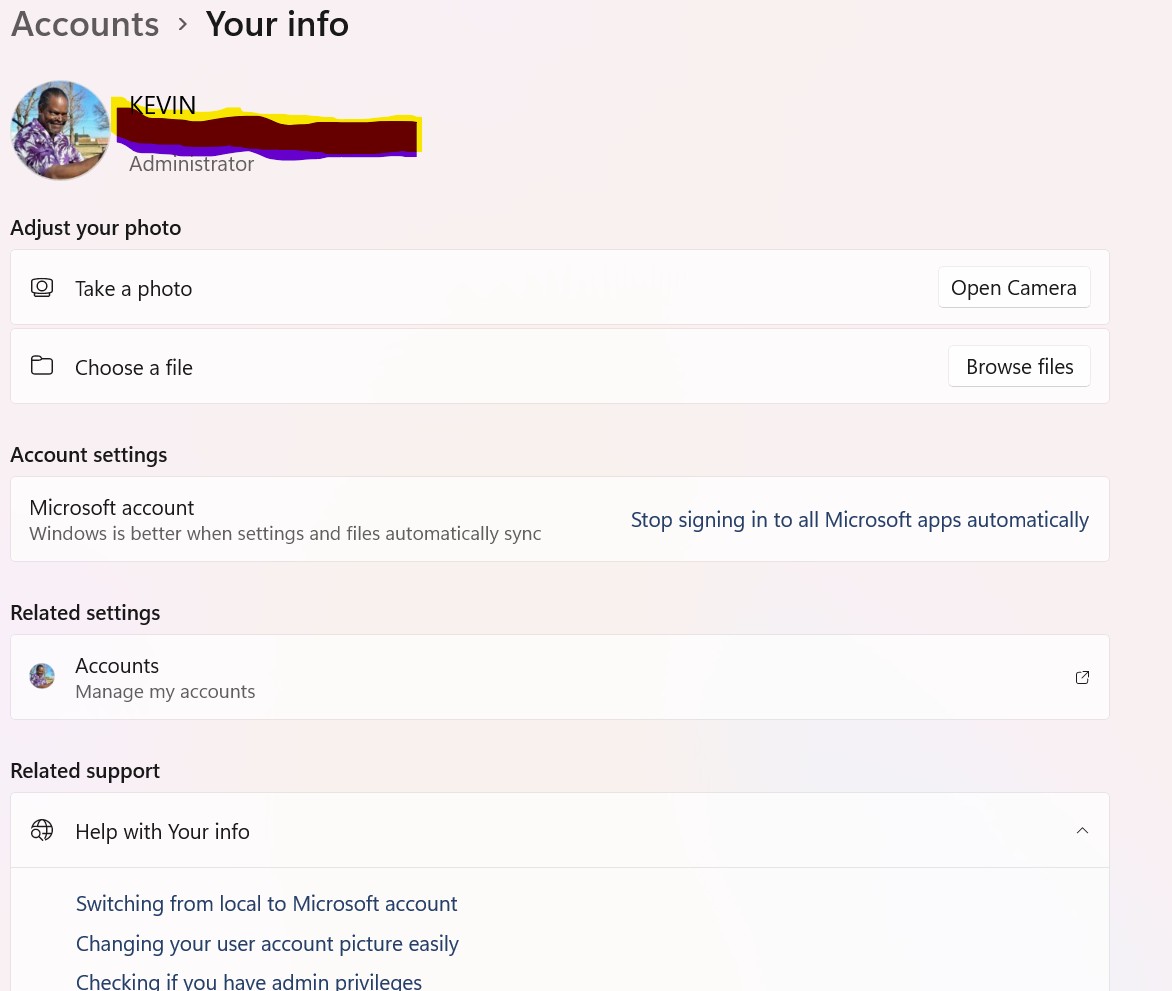1172x991 pixels.
Task: Go back to Accounts in the breadcrumb
Action: [85, 24]
